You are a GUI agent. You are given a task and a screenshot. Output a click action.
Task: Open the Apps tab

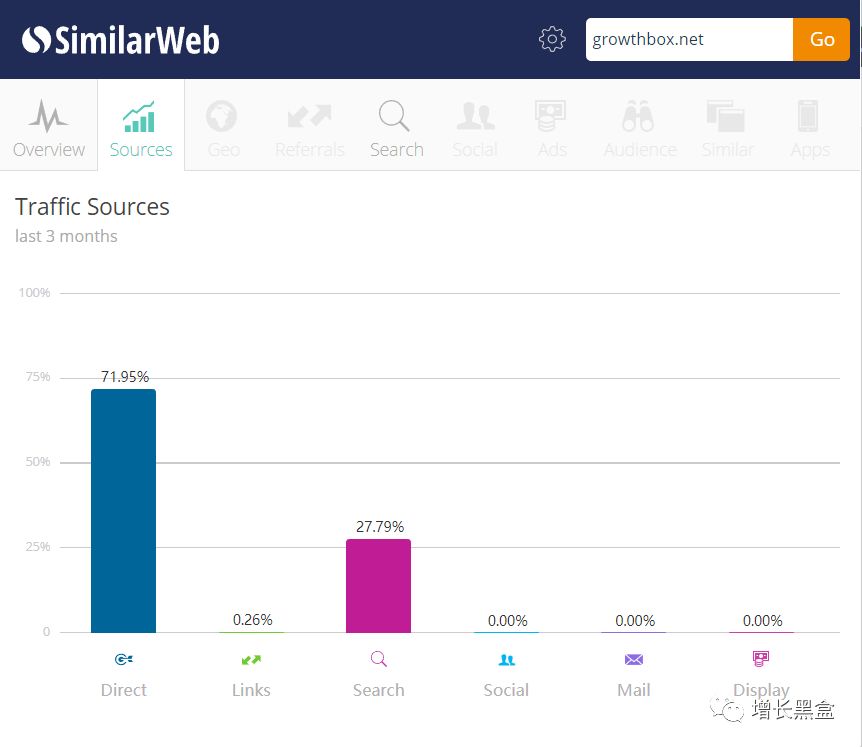point(809,128)
